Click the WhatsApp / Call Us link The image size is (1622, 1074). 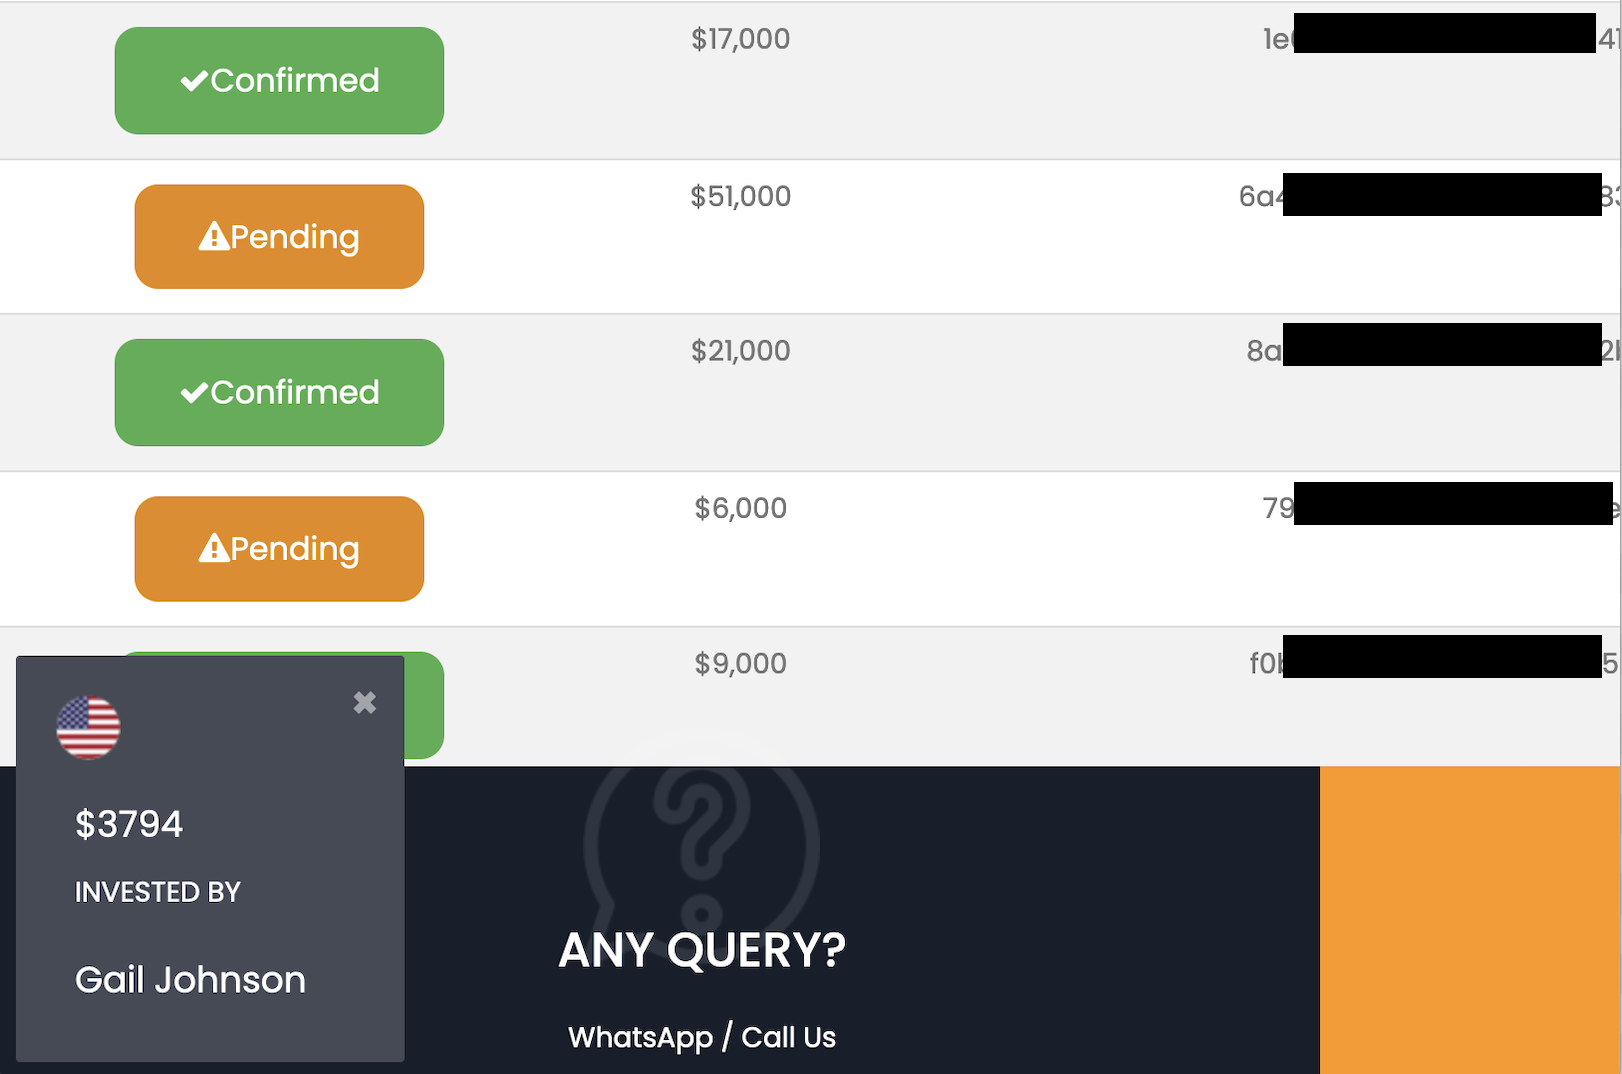pyautogui.click(x=702, y=1037)
